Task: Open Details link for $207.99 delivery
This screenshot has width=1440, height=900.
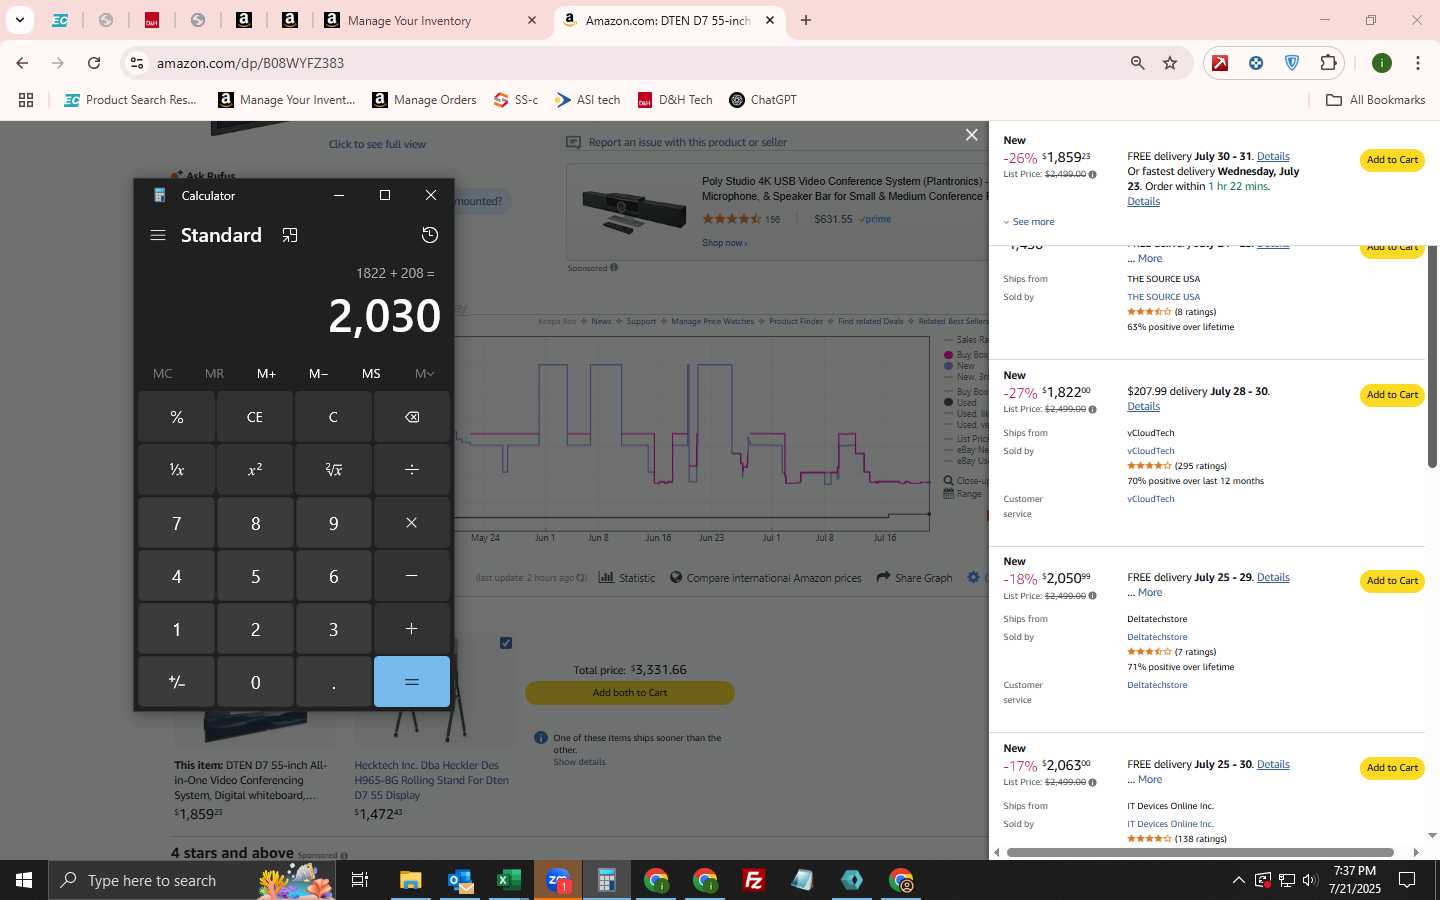Action: [1143, 407]
